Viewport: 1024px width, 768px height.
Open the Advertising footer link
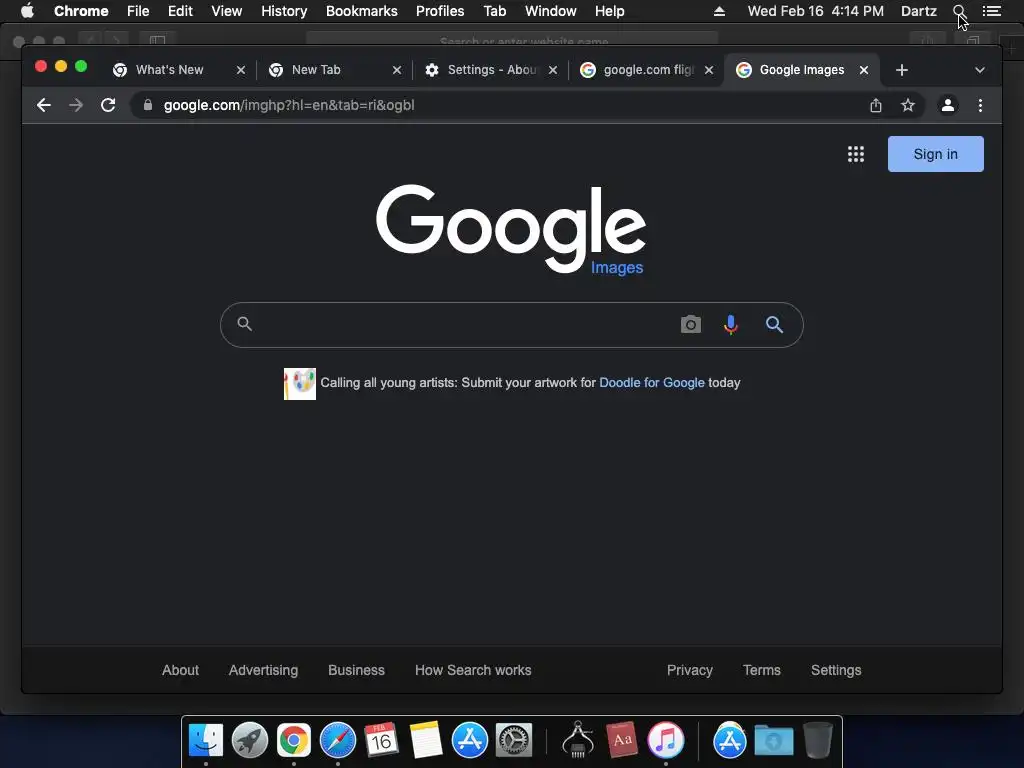263,670
